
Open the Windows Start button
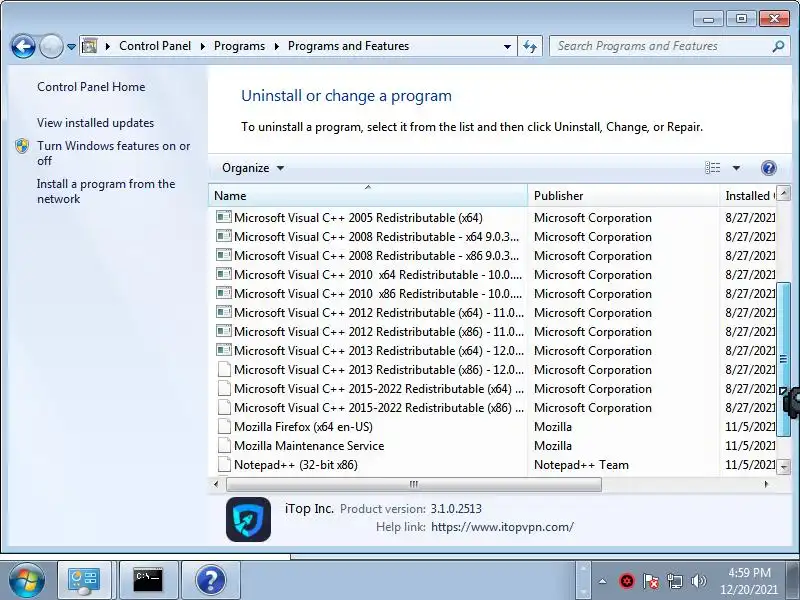click(x=27, y=581)
